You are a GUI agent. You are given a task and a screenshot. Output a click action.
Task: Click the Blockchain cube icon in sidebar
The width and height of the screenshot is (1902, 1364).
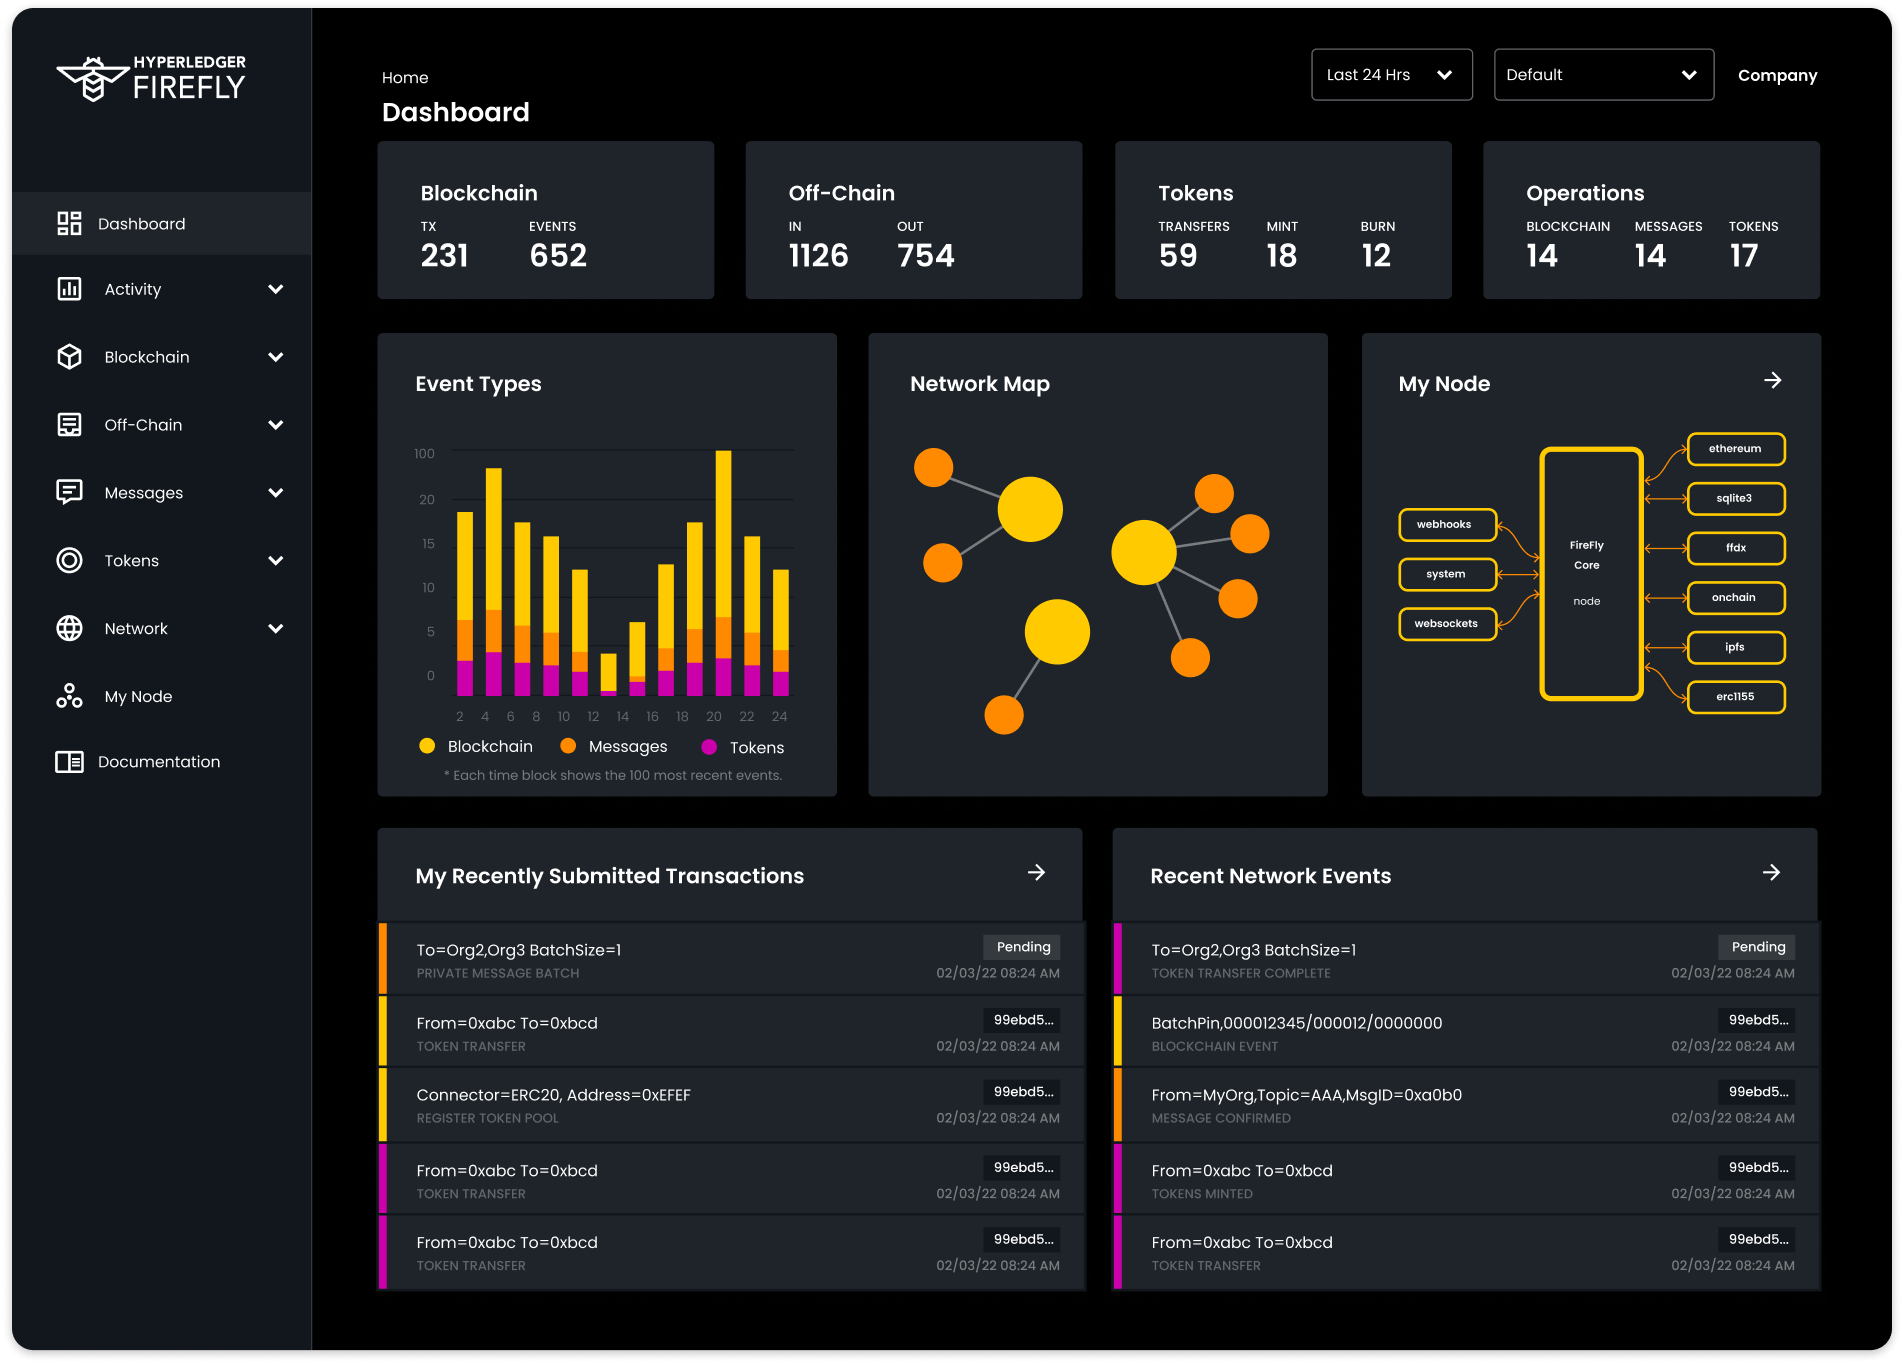[x=68, y=356]
